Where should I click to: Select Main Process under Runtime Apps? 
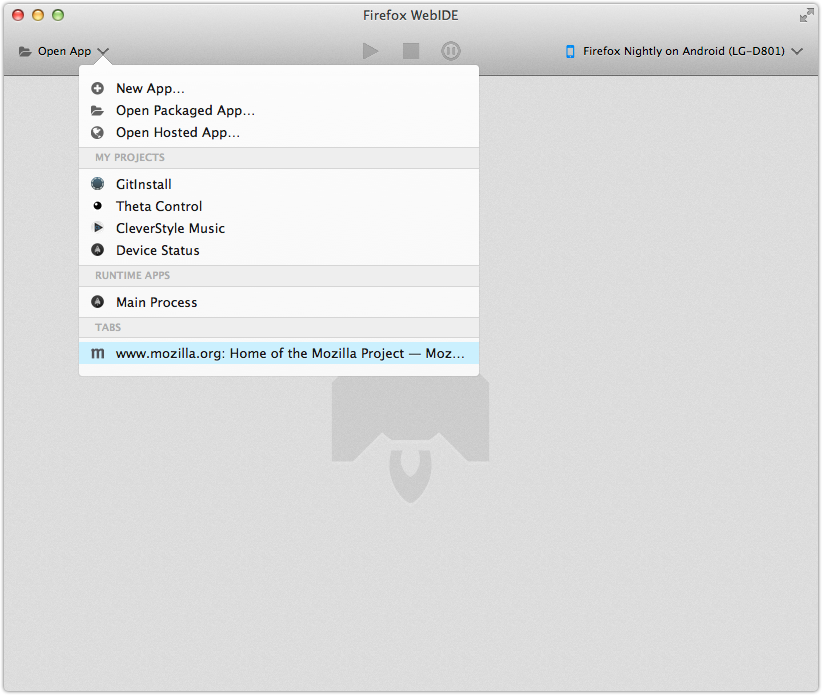coord(278,302)
